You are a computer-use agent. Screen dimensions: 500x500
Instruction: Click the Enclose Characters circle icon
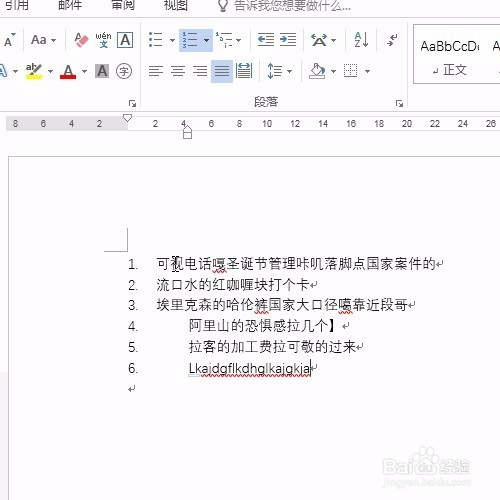pos(124,71)
